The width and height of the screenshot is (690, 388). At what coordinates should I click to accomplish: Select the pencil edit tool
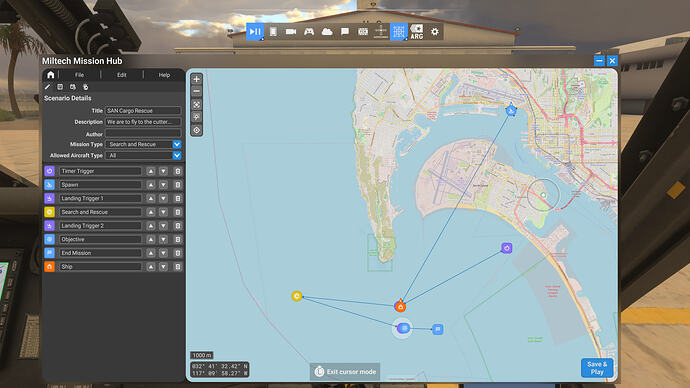tap(48, 87)
